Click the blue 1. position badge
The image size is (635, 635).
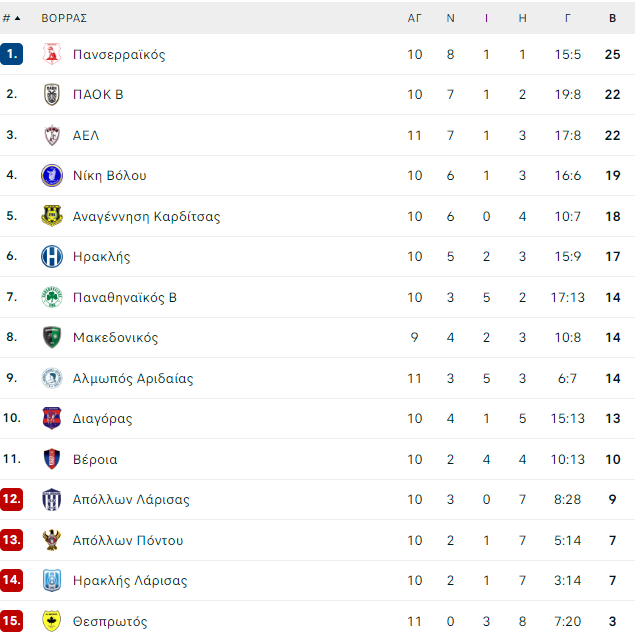point(11,54)
